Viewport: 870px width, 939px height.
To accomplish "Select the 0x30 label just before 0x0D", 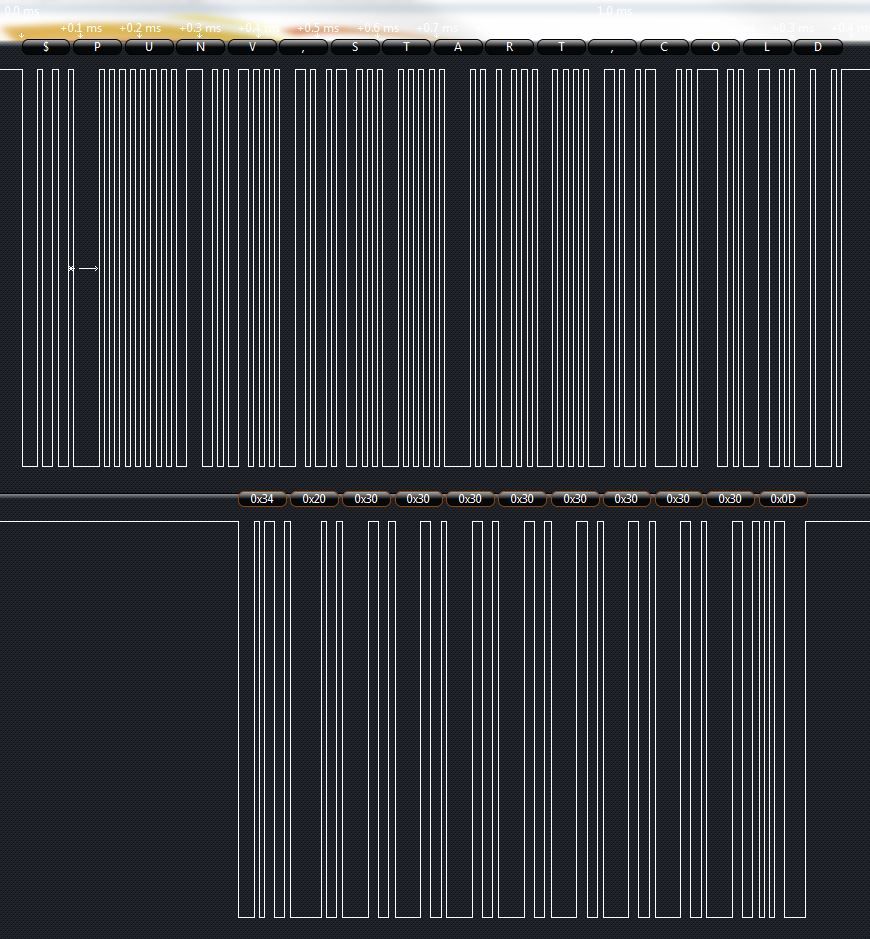I will point(730,499).
